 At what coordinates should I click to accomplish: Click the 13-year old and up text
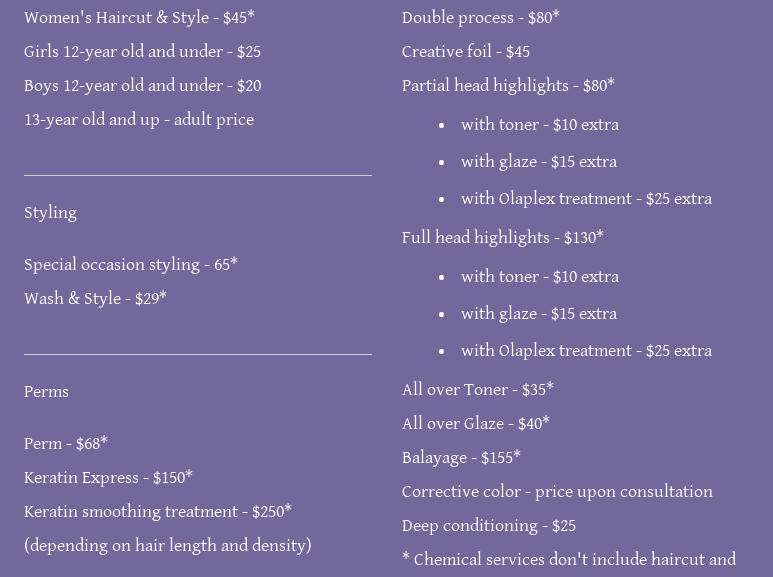tap(139, 120)
